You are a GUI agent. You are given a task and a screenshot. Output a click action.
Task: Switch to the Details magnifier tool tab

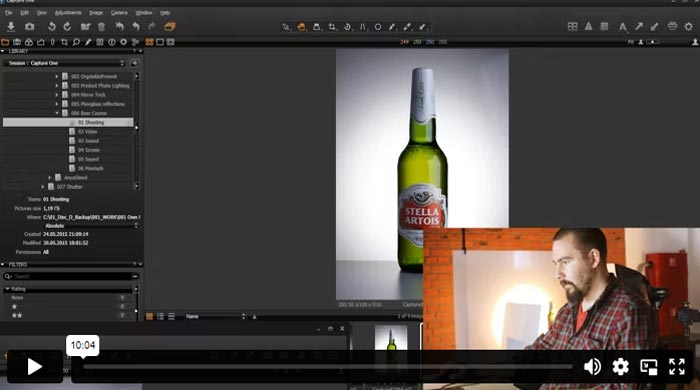pyautogui.click(x=76, y=42)
